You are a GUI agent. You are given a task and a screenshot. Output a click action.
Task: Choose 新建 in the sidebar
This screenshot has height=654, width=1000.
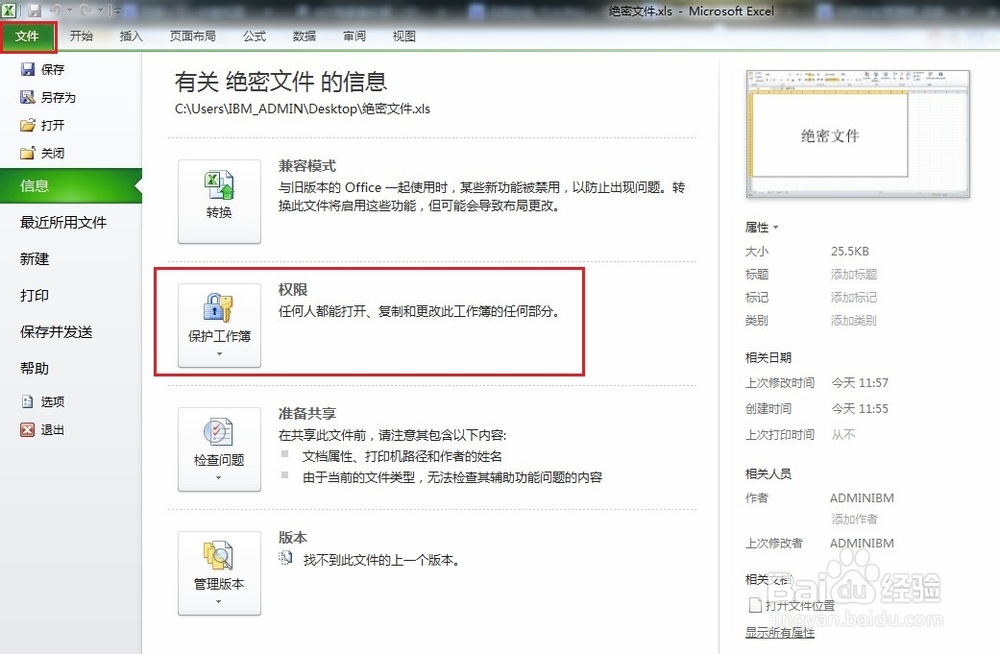point(34,259)
